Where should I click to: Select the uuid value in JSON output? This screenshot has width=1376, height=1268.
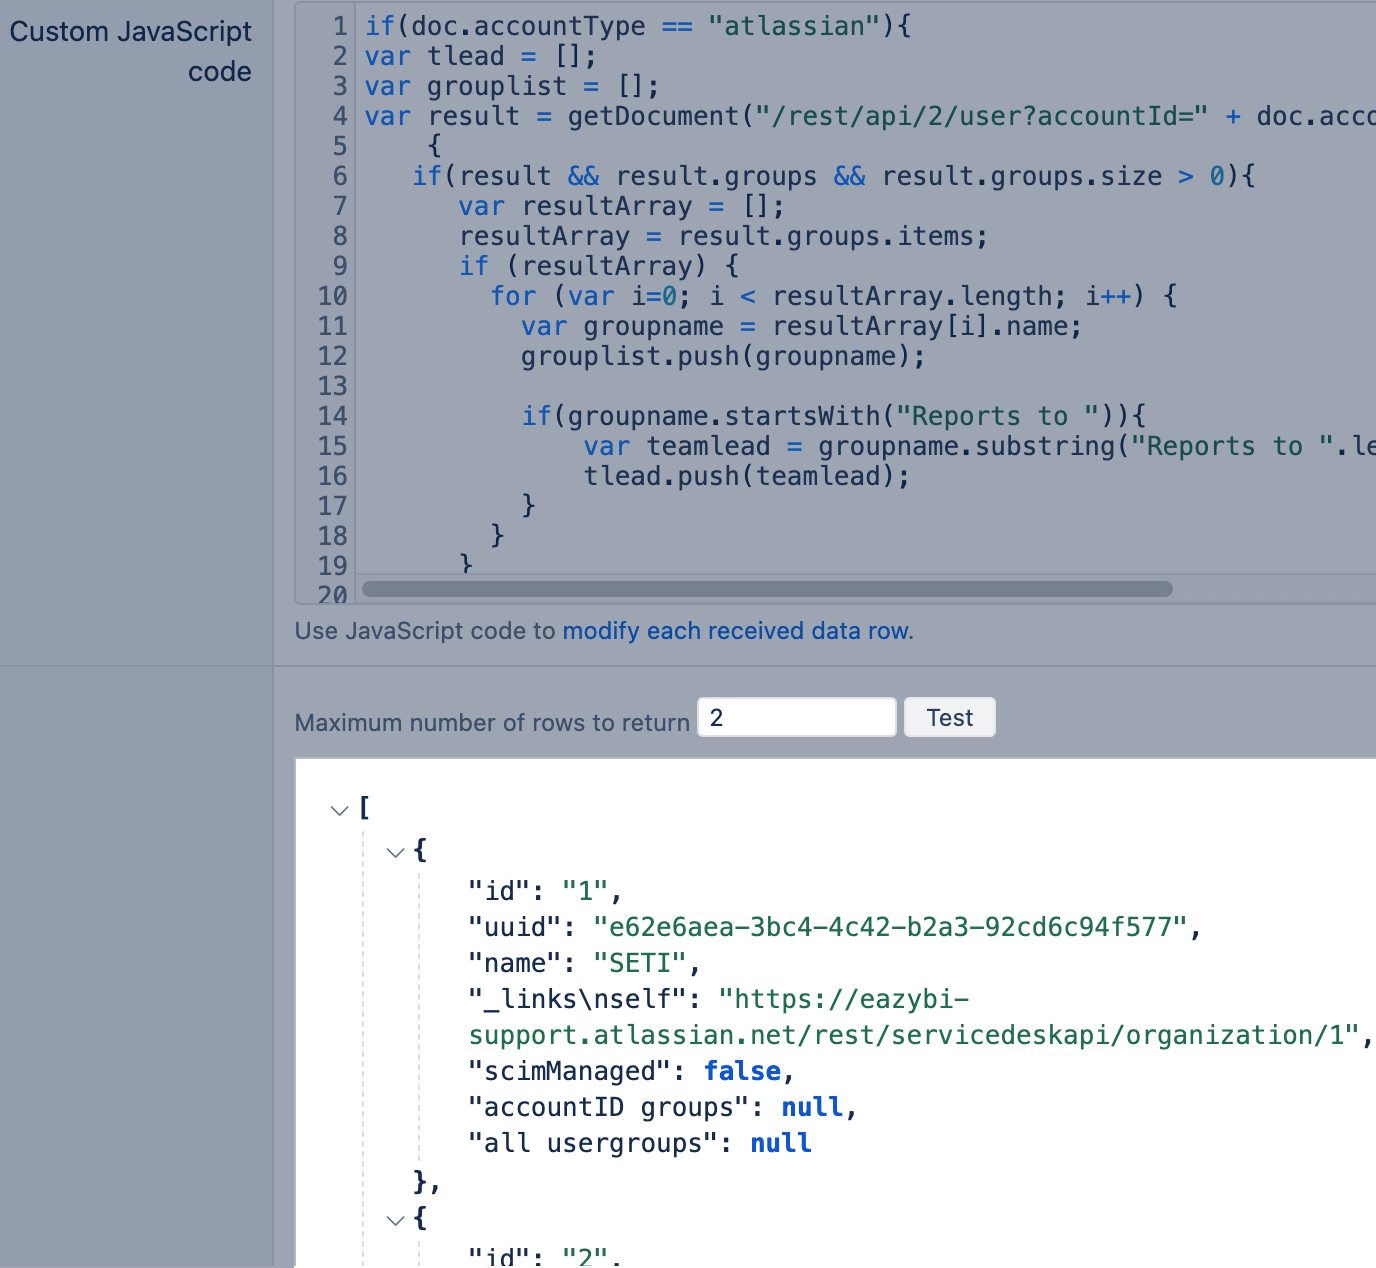tap(890, 927)
